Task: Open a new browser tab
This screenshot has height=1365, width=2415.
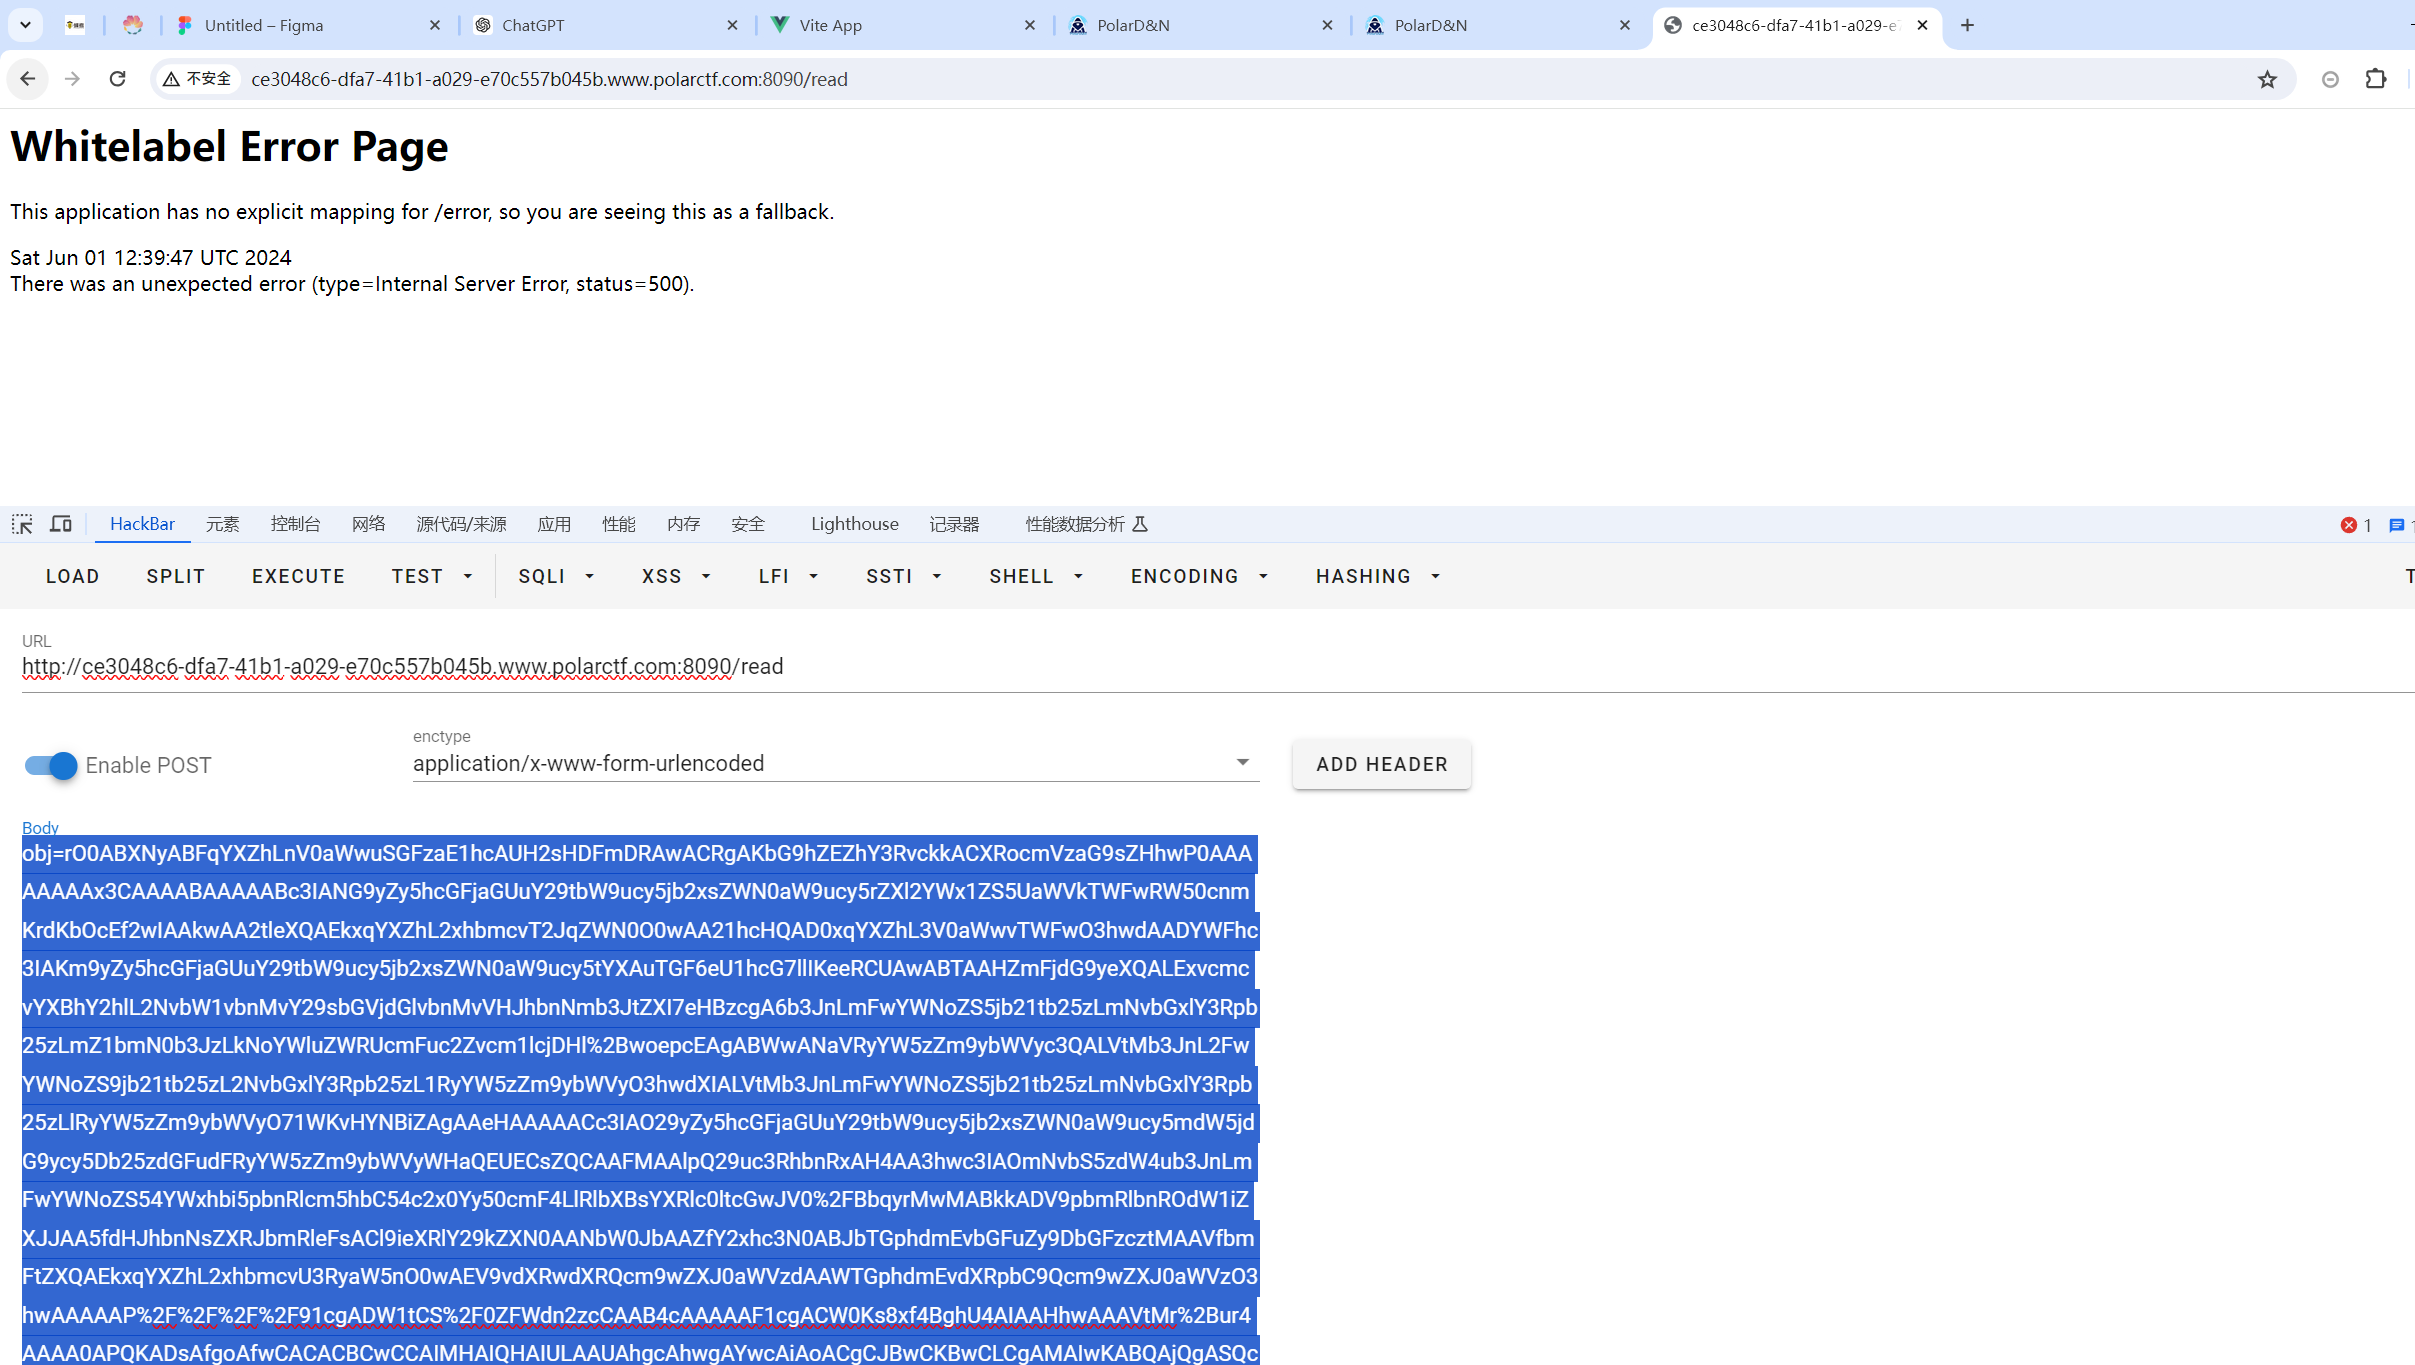Action: tap(1966, 24)
